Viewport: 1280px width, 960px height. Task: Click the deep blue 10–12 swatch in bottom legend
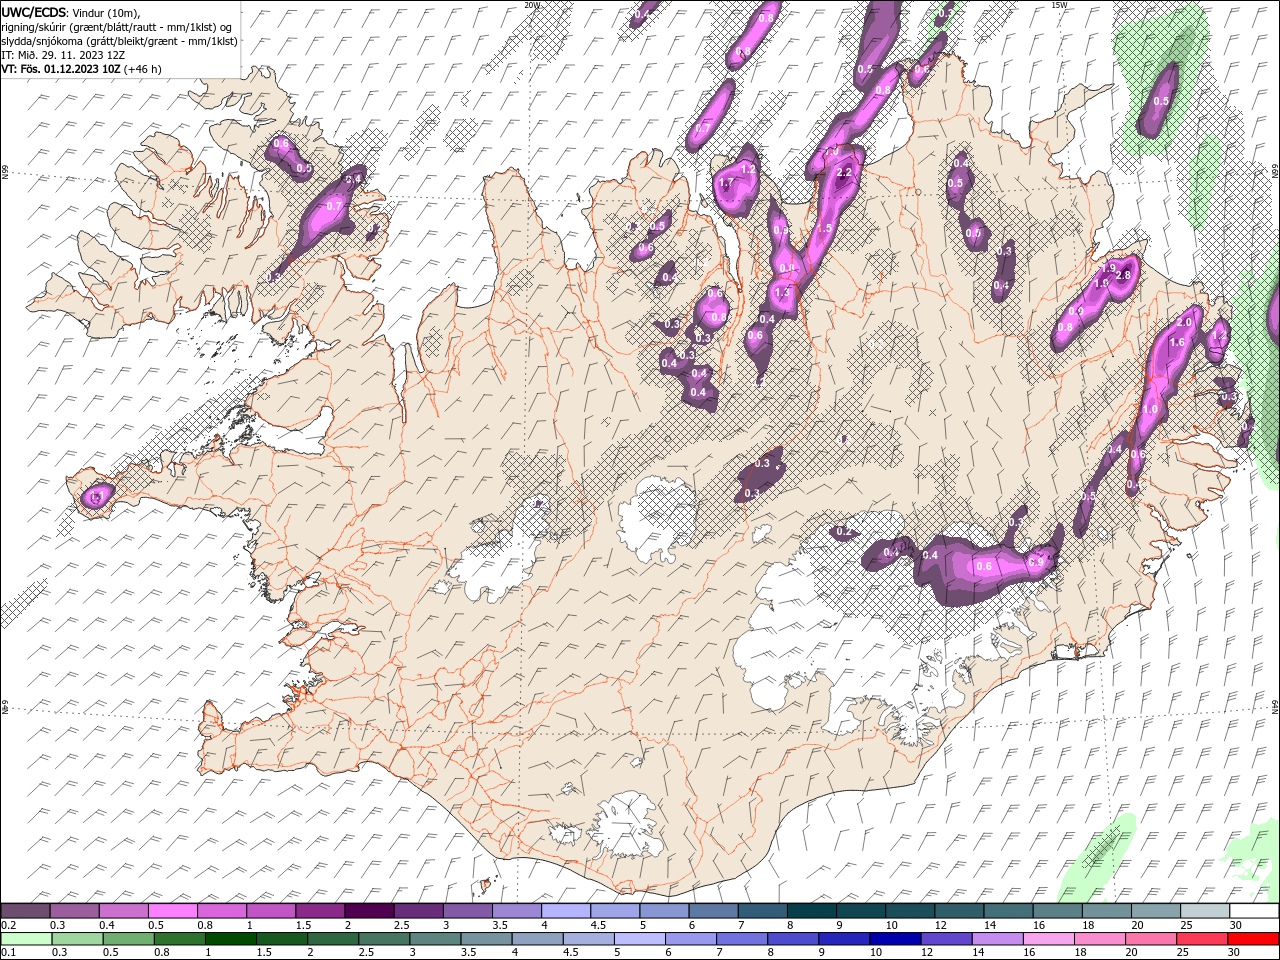893,939
